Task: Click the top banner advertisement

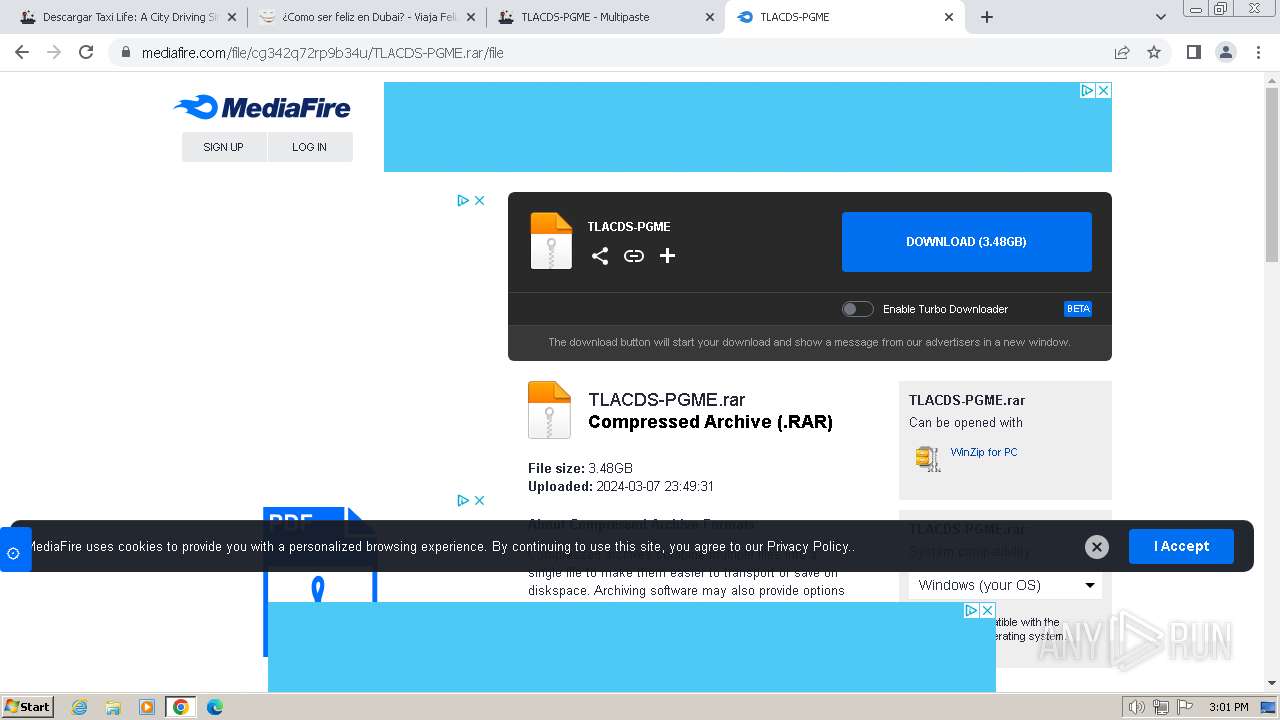Action: [748, 127]
